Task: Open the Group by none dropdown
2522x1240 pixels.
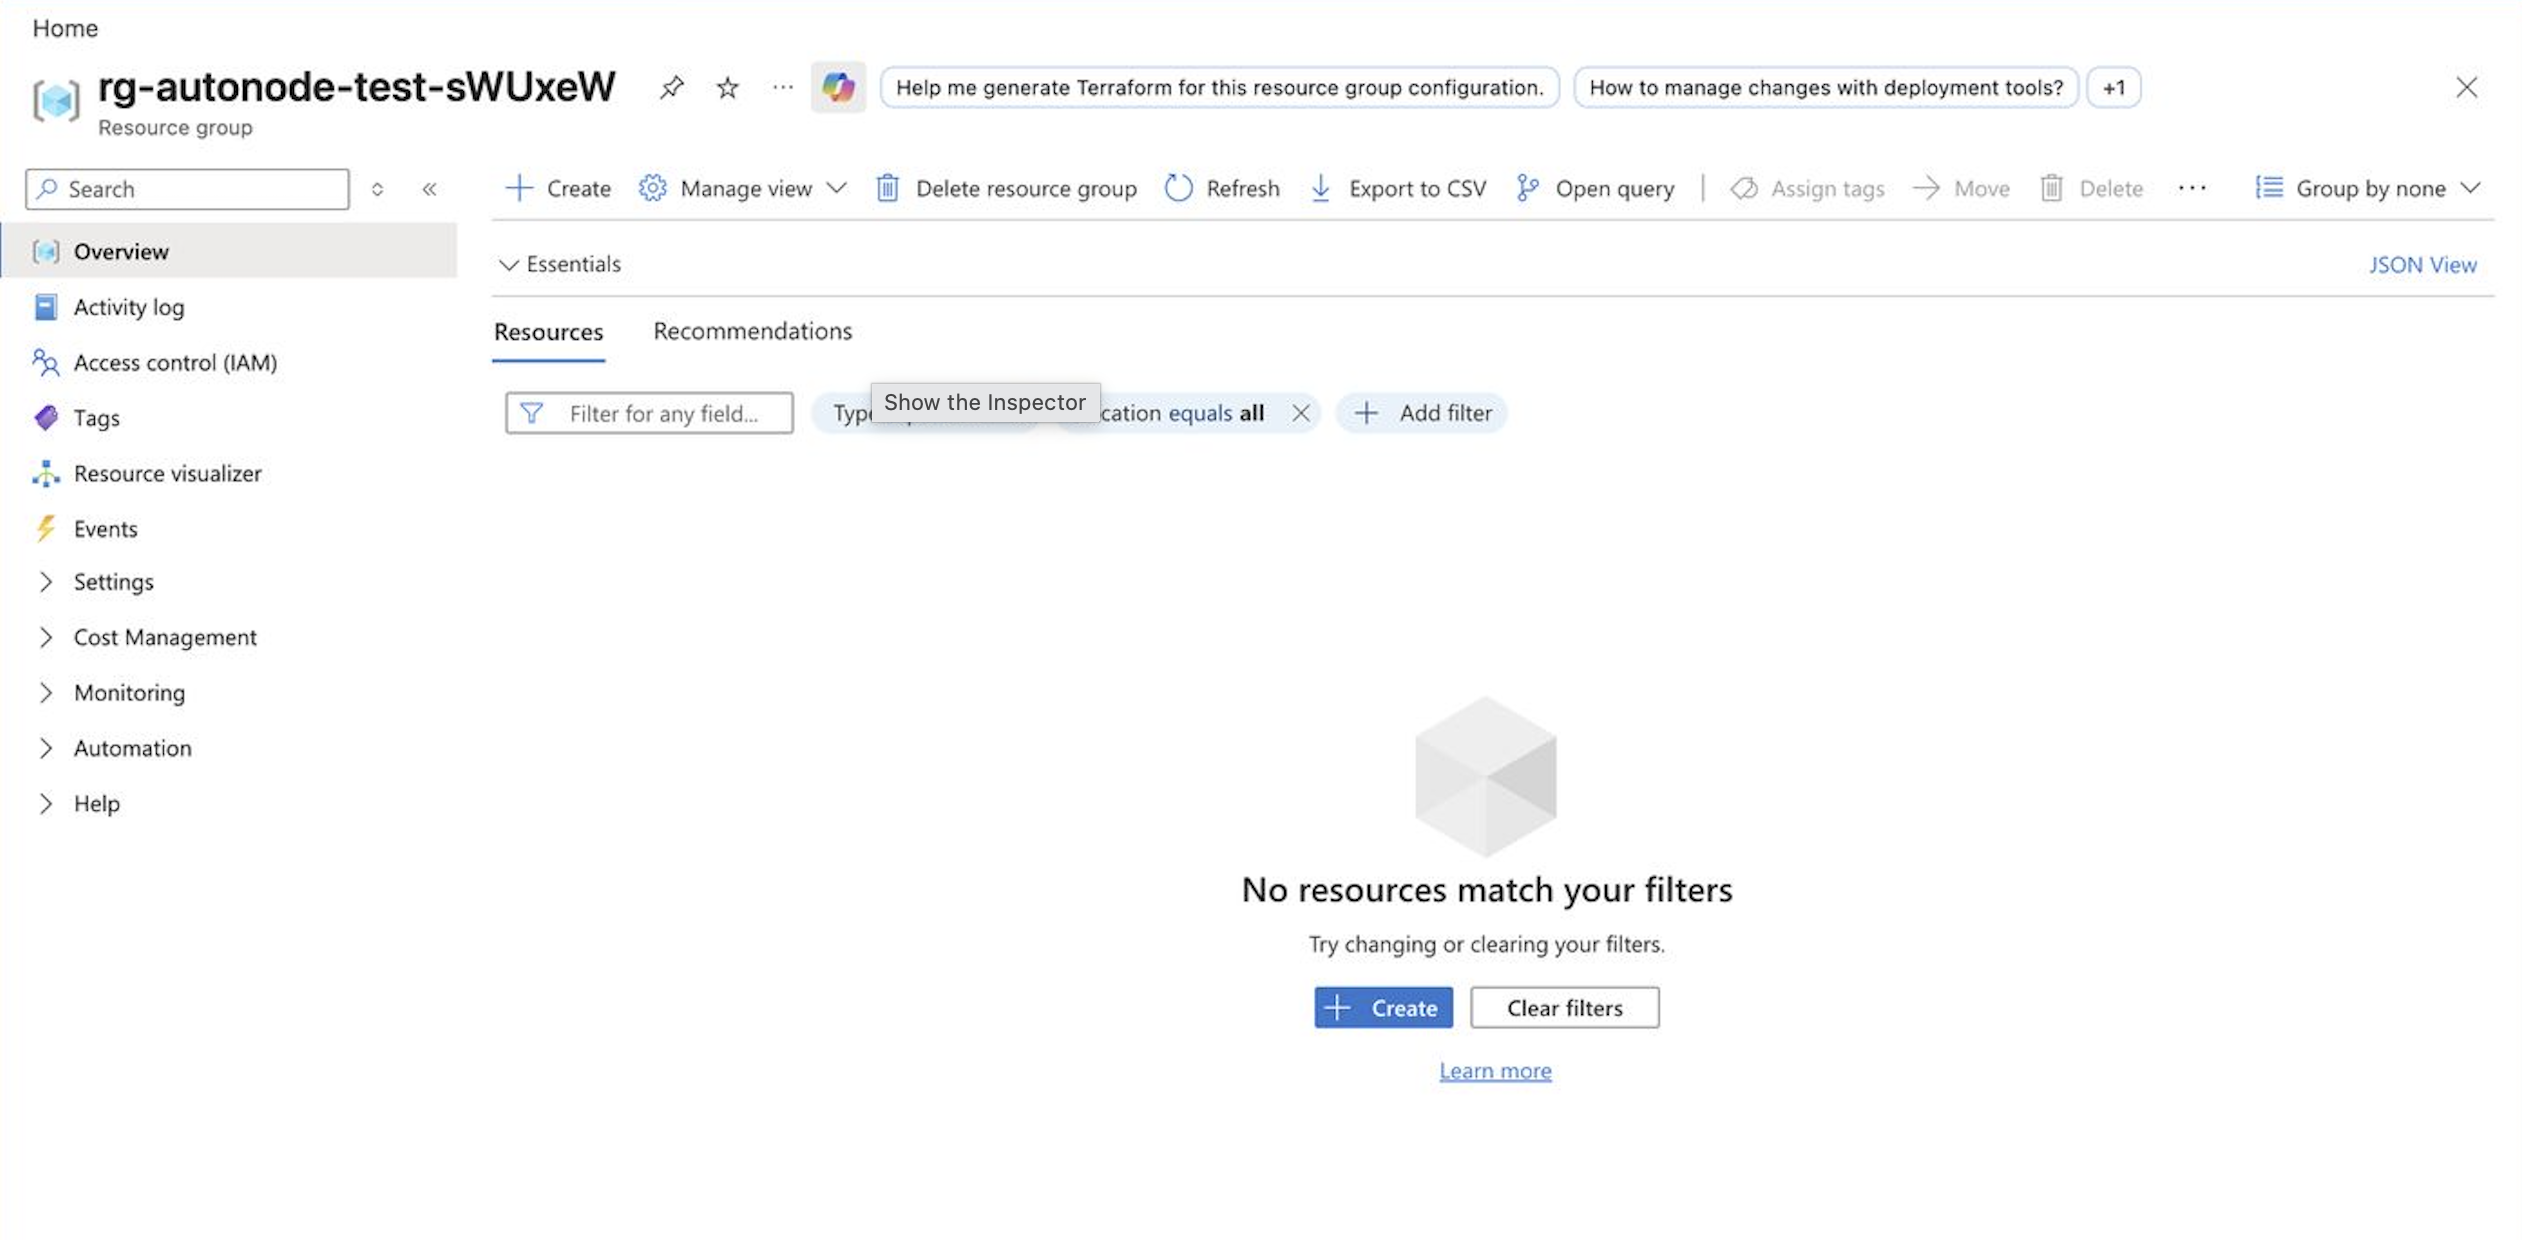Action: click(x=2368, y=188)
